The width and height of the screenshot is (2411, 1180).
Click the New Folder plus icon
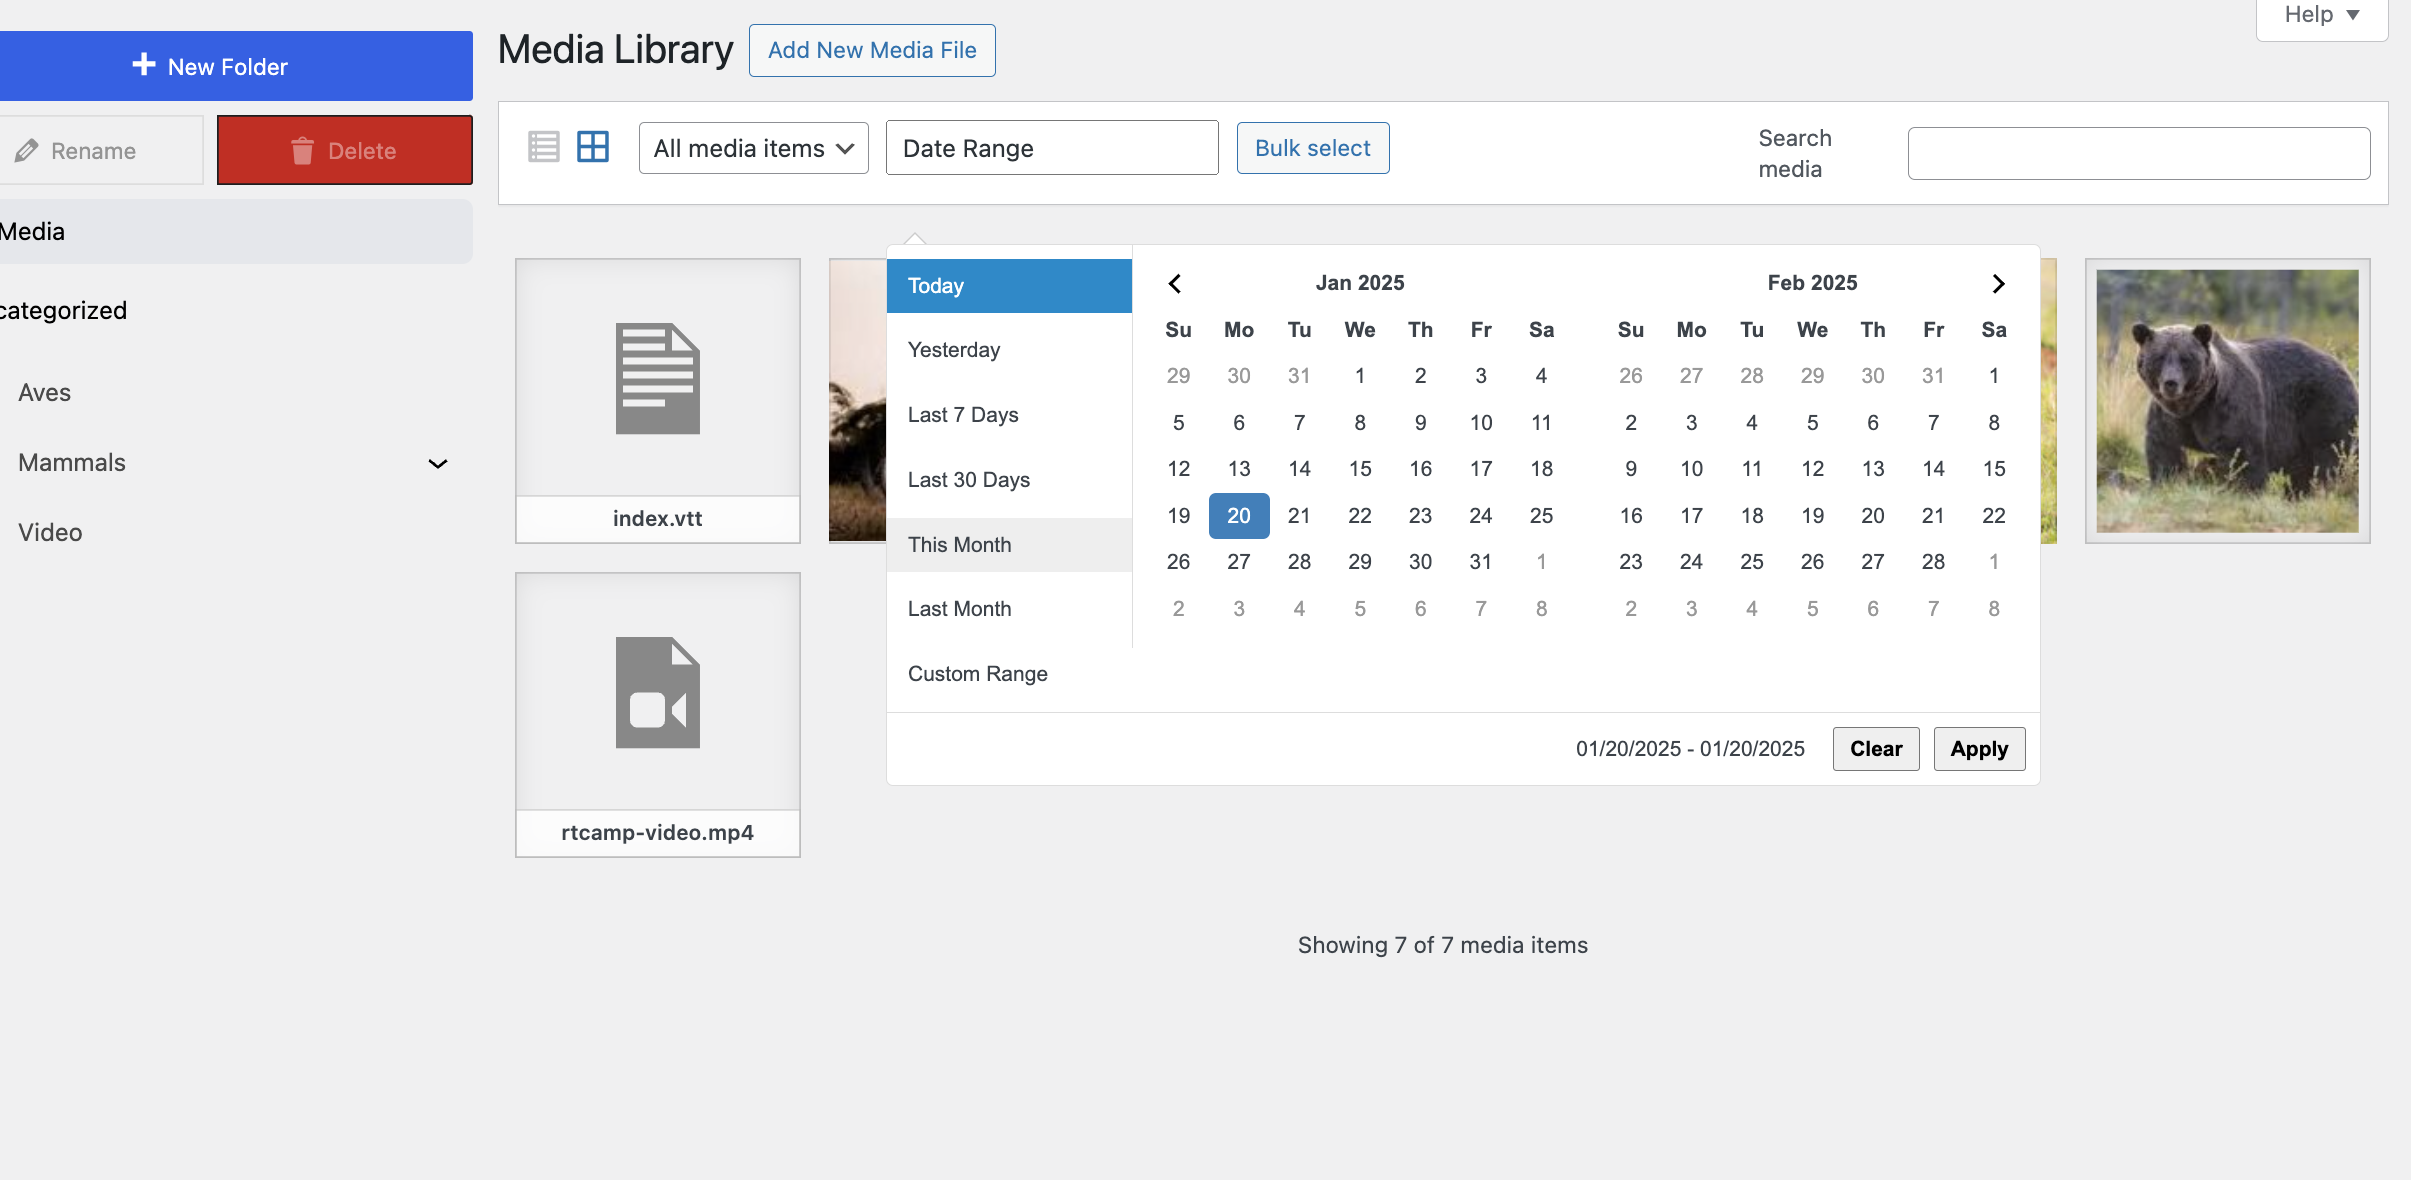coord(144,65)
